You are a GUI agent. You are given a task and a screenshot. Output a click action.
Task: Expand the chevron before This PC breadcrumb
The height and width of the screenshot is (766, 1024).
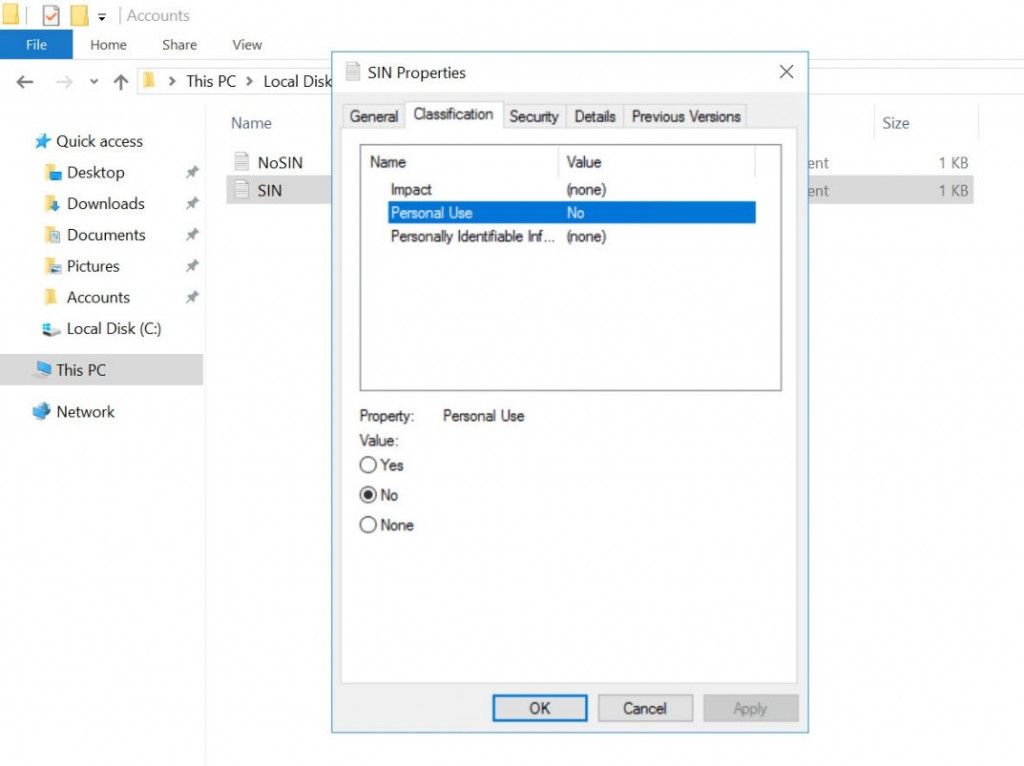(x=172, y=81)
